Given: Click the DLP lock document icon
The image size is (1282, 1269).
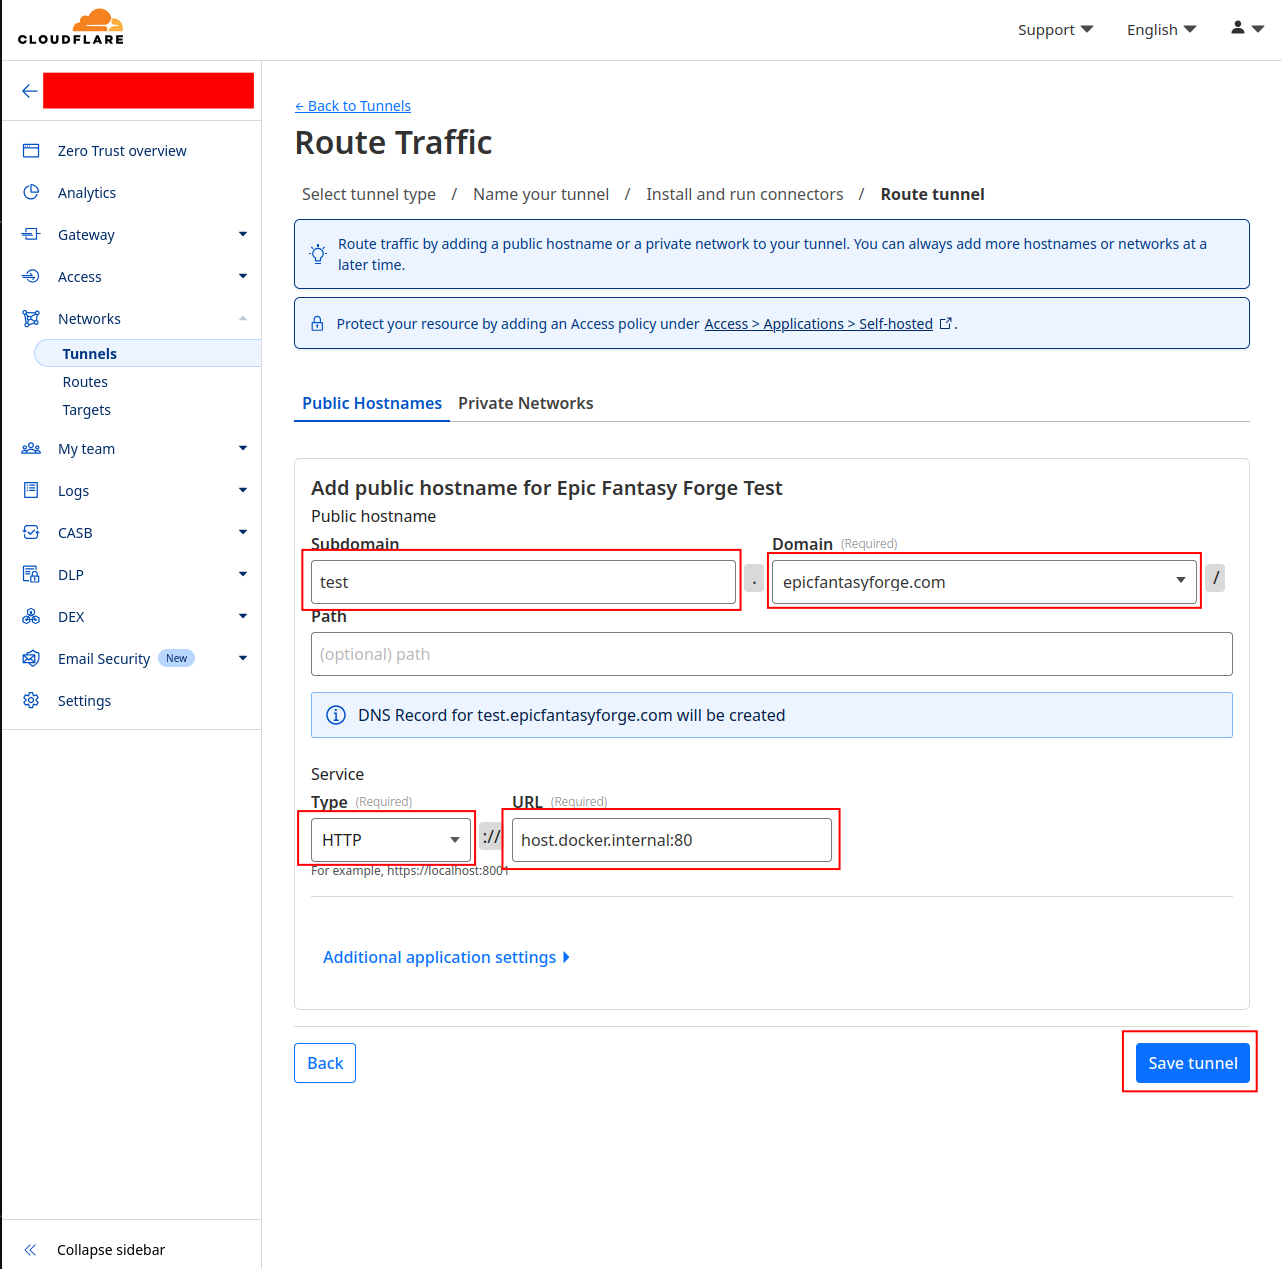Looking at the screenshot, I should (x=31, y=575).
